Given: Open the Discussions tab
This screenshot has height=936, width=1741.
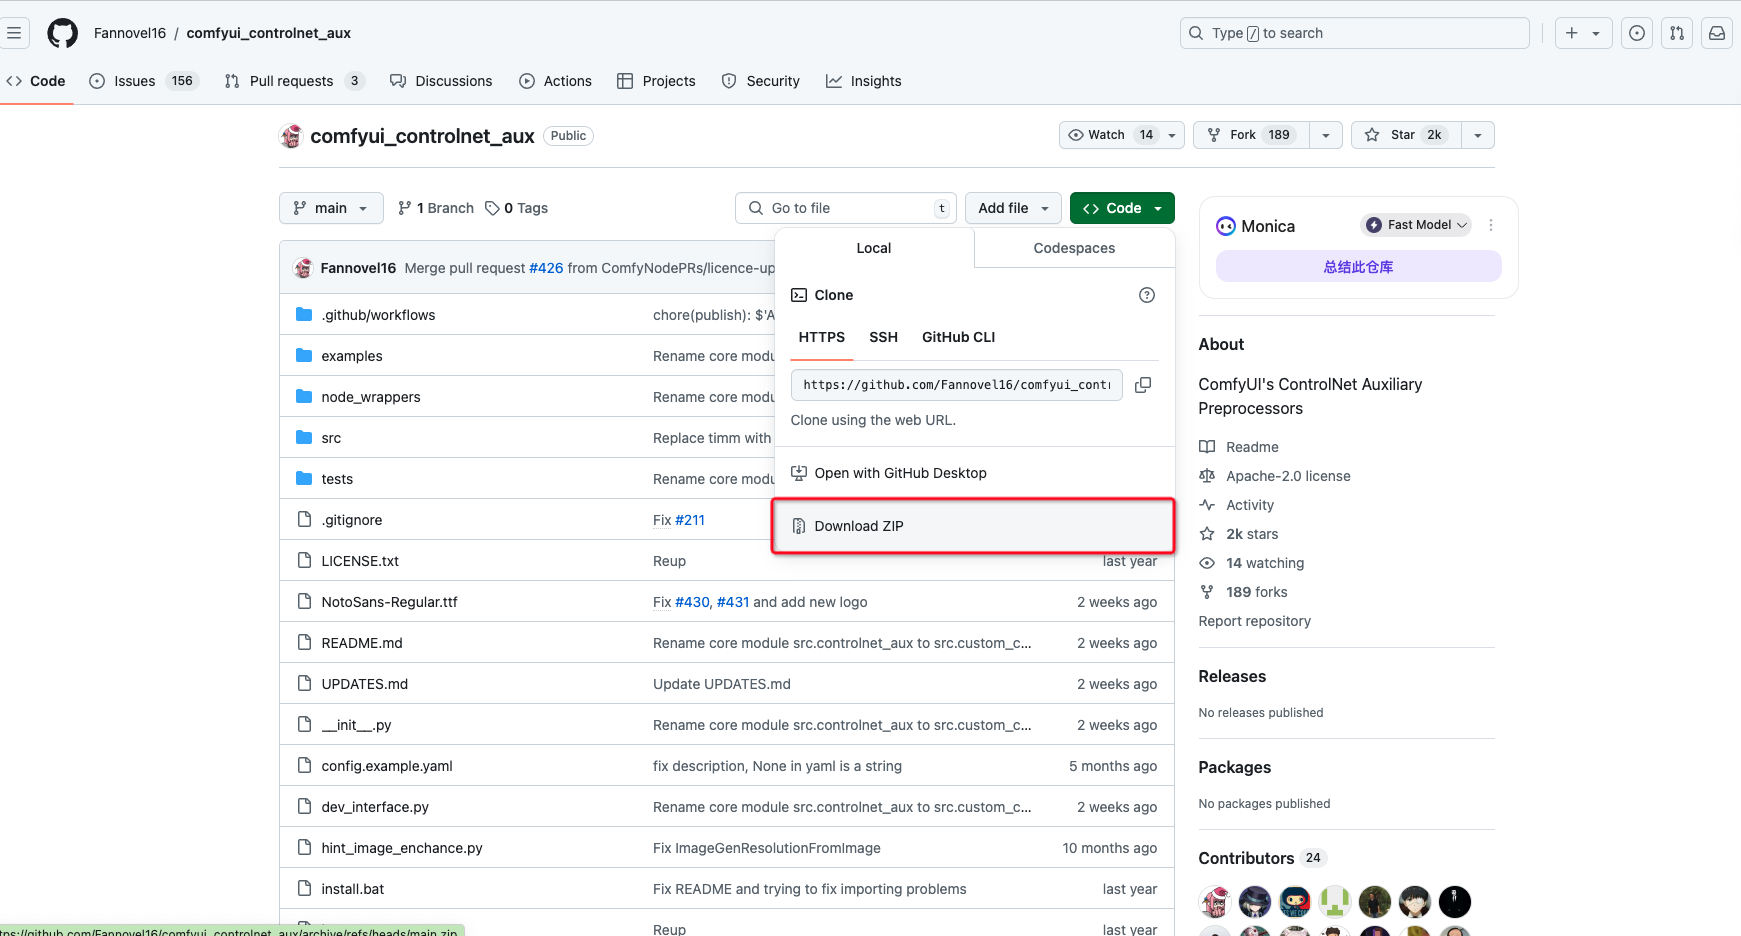Looking at the screenshot, I should (x=441, y=81).
